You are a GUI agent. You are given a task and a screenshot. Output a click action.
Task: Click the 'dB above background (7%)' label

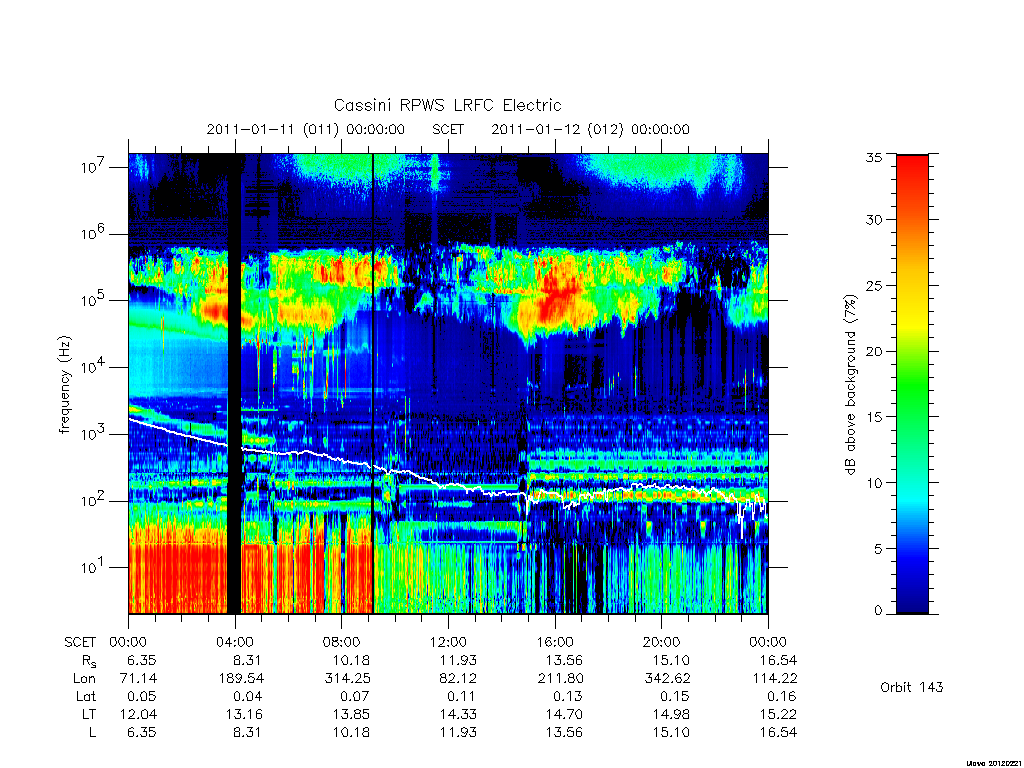click(x=850, y=384)
